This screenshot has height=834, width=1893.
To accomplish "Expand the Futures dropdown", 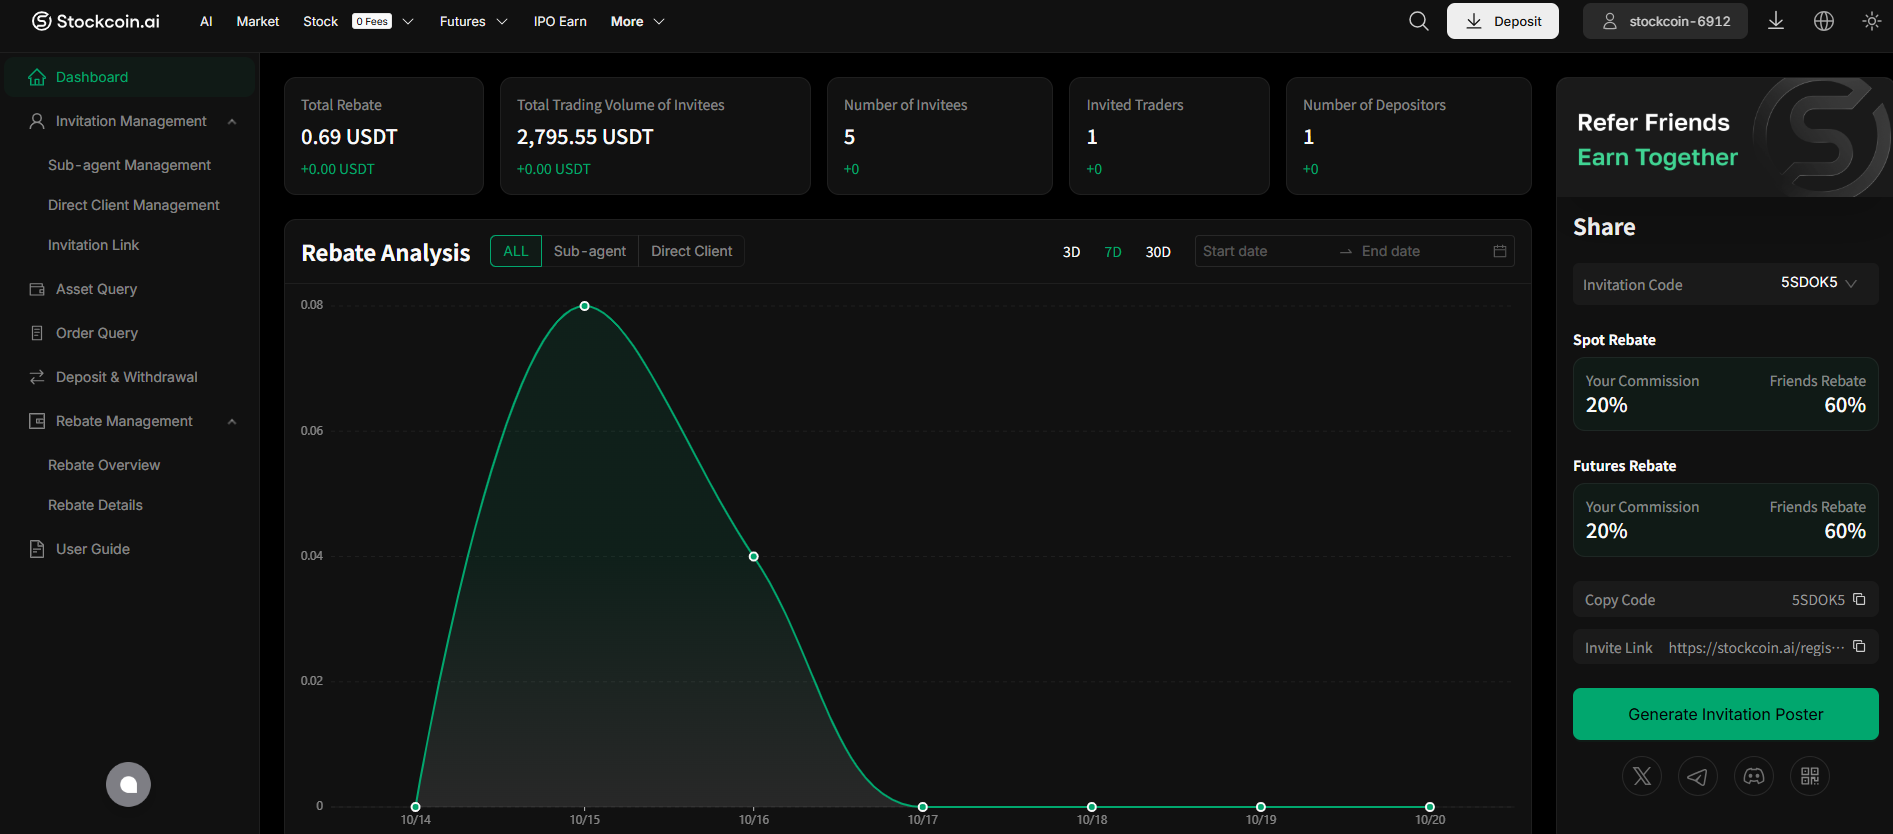I will point(473,21).
